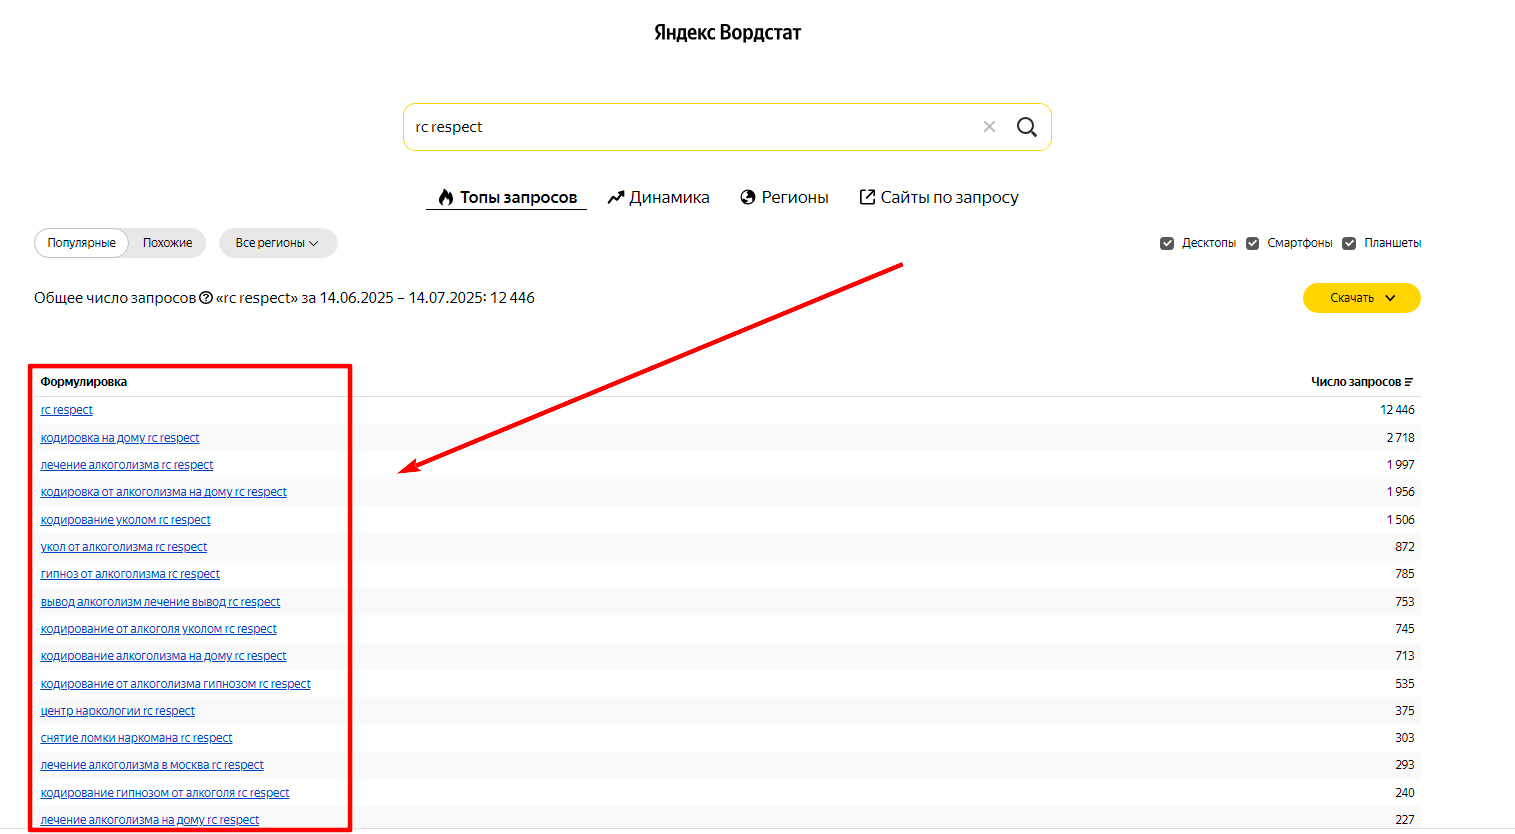Click the magnifying glass search icon
The width and height of the screenshot is (1515, 834).
[x=1026, y=127]
